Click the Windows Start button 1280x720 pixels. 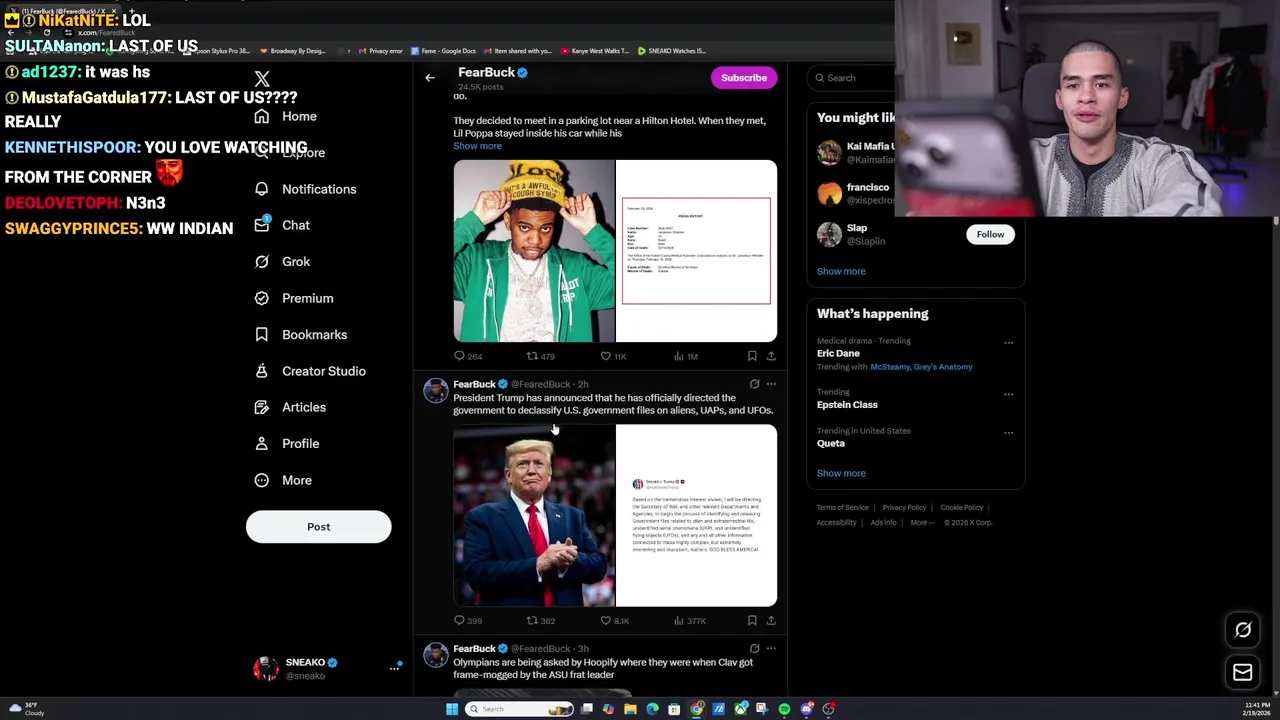452,709
